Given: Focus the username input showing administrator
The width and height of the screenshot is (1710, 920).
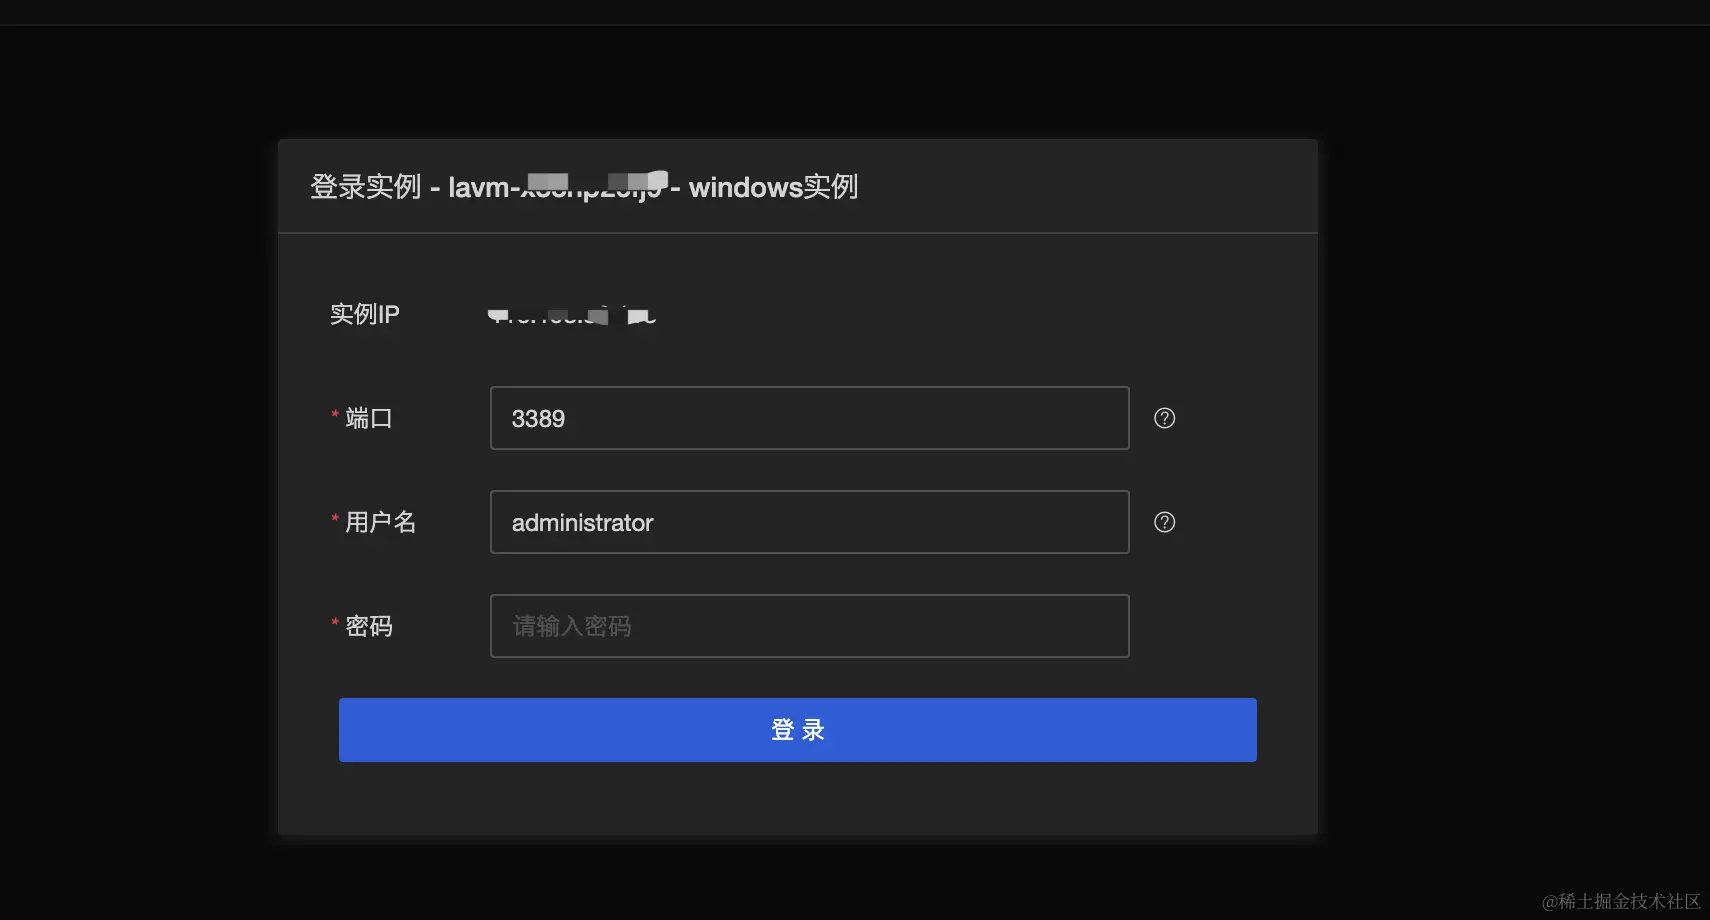Looking at the screenshot, I should [x=809, y=522].
